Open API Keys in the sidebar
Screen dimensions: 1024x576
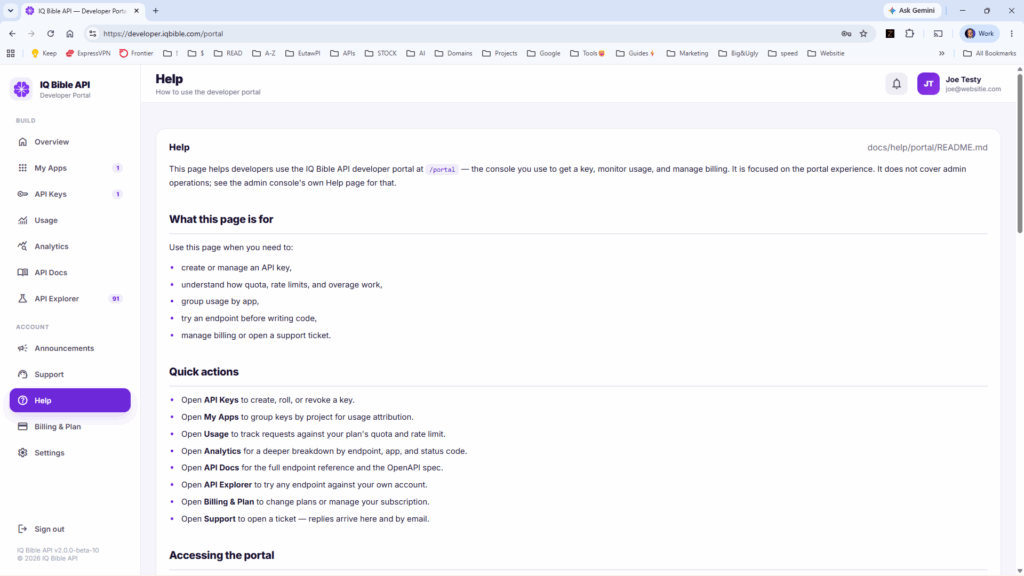coord(70,194)
